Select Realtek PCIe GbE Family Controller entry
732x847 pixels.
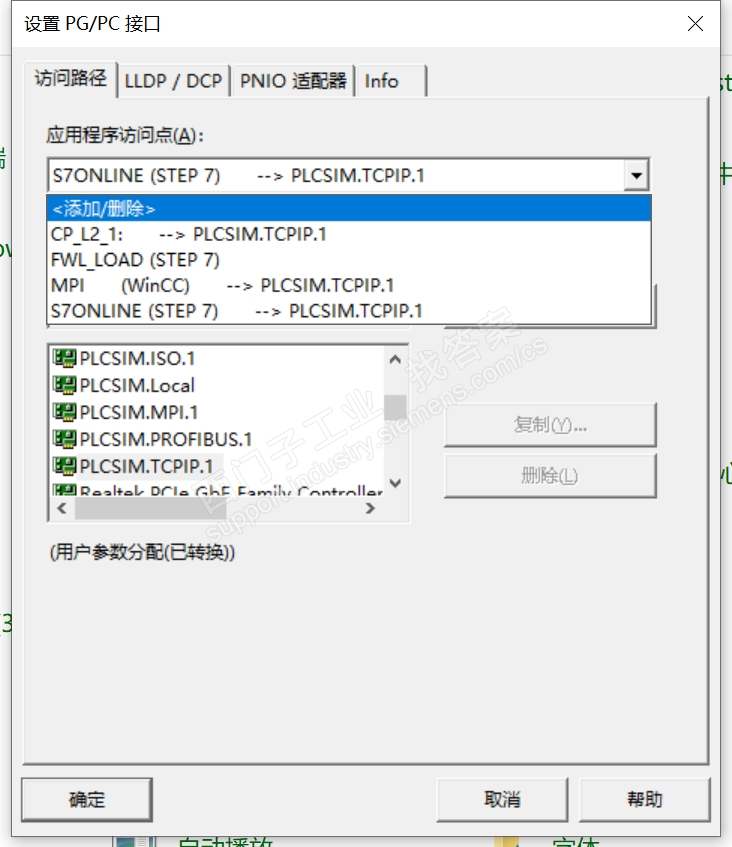pyautogui.click(x=231, y=490)
